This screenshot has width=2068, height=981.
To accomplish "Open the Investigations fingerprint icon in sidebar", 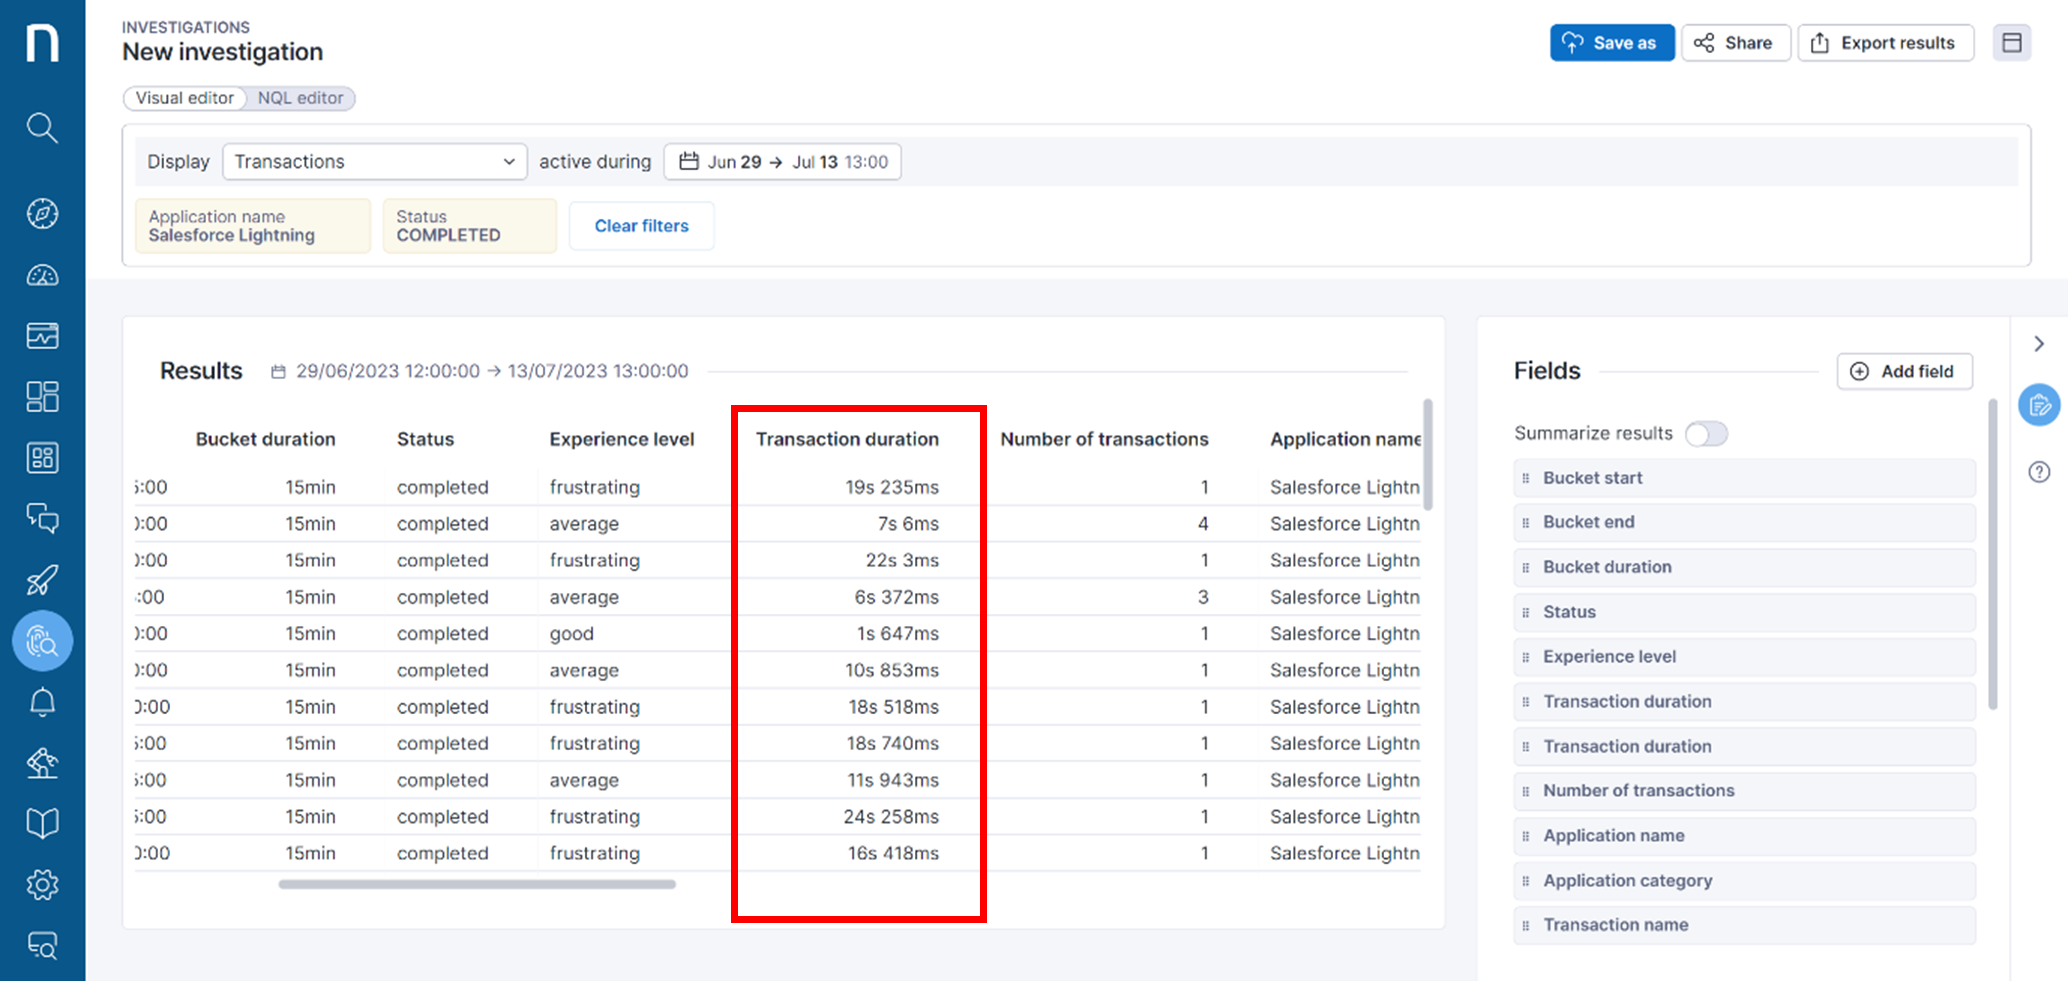I will pos(42,641).
